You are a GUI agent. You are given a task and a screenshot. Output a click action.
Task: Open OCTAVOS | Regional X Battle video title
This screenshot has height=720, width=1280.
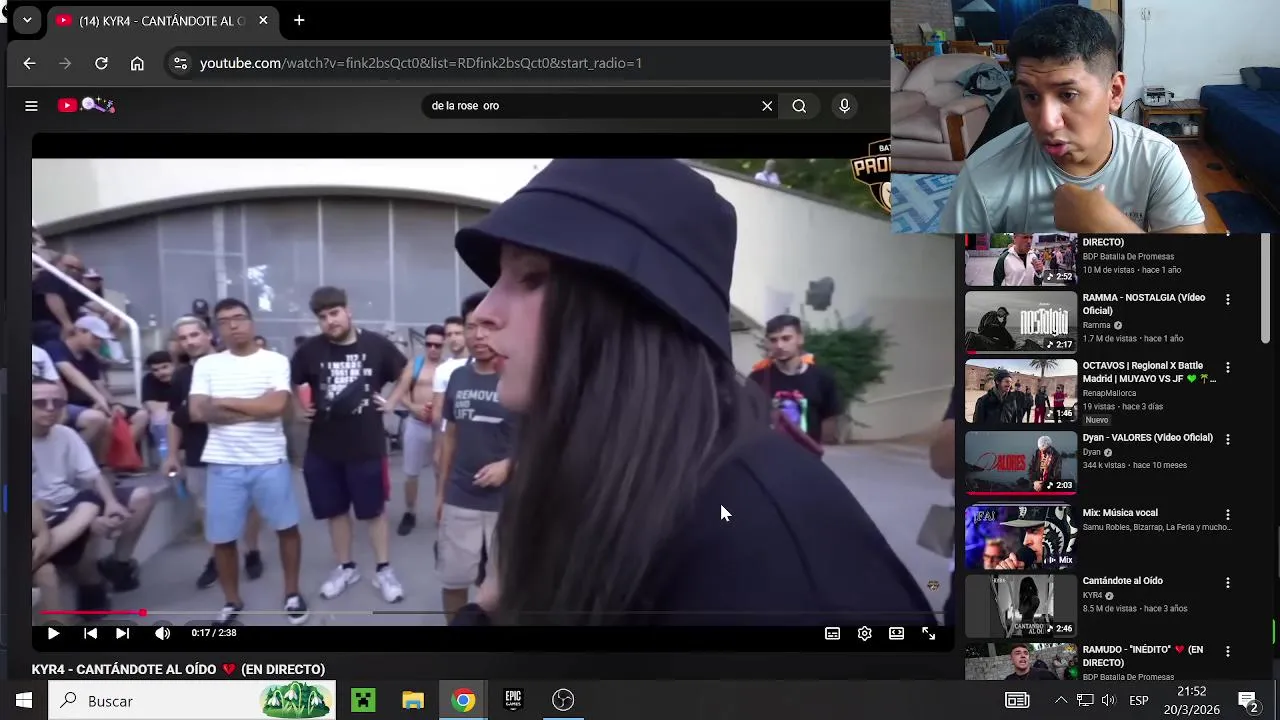[x=1149, y=372]
